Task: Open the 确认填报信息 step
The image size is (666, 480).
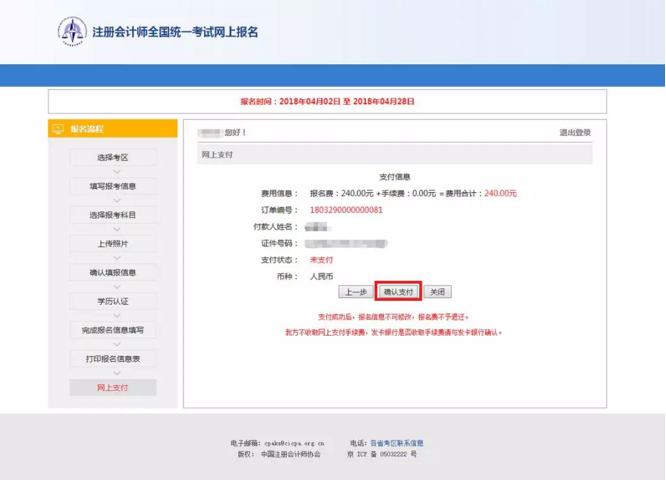Action: point(113,272)
